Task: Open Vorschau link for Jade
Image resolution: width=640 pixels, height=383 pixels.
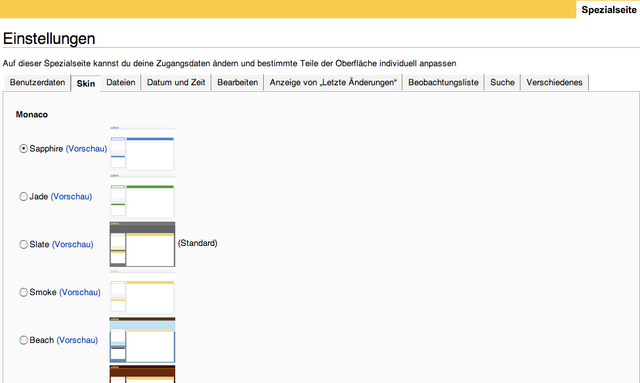Action: pyautogui.click(x=71, y=196)
